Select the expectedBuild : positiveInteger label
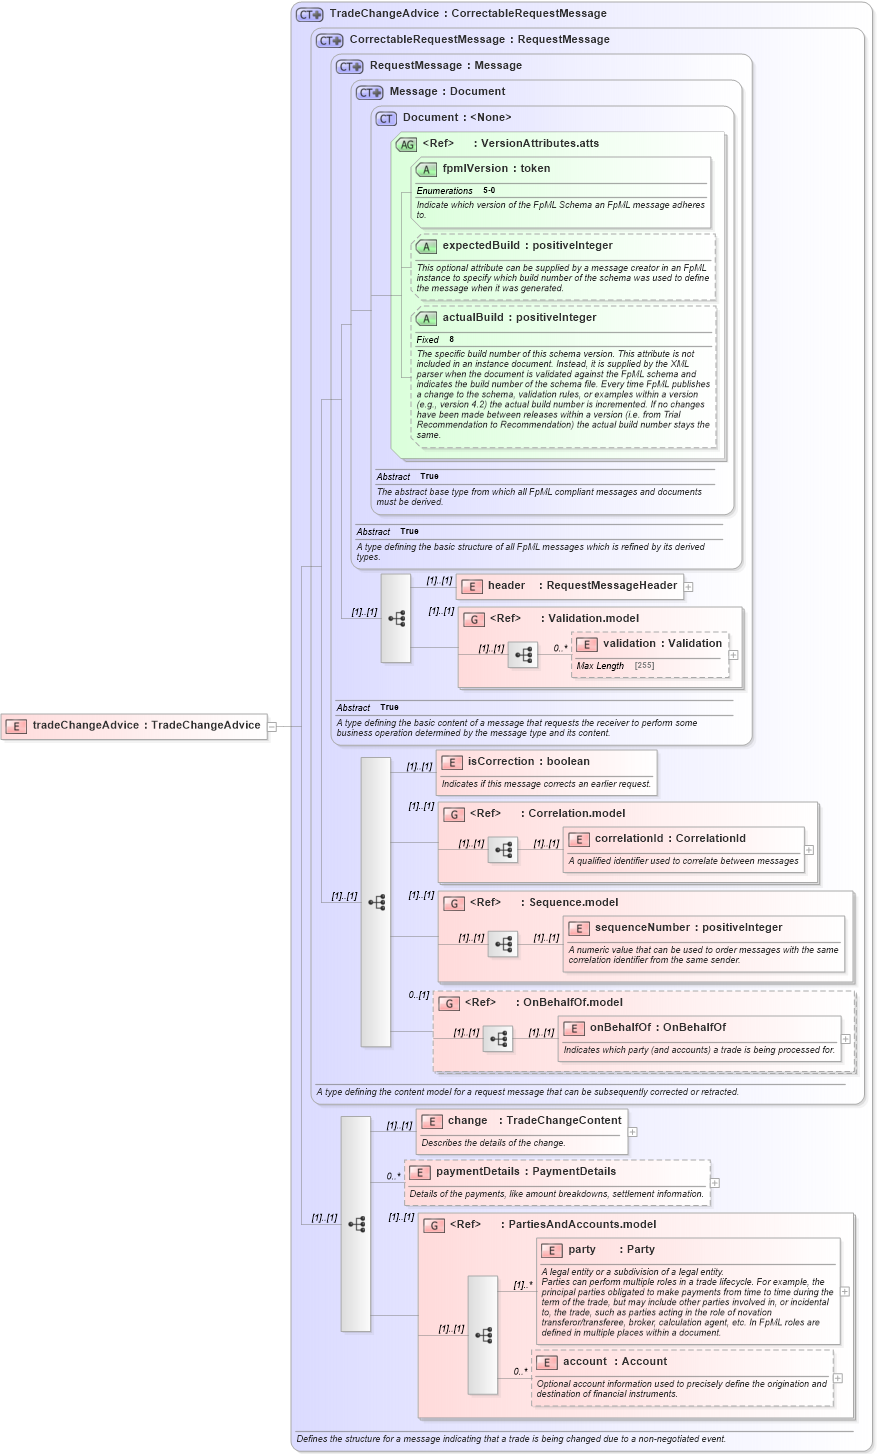Image resolution: width=877 pixels, height=1454 pixels. click(x=528, y=246)
